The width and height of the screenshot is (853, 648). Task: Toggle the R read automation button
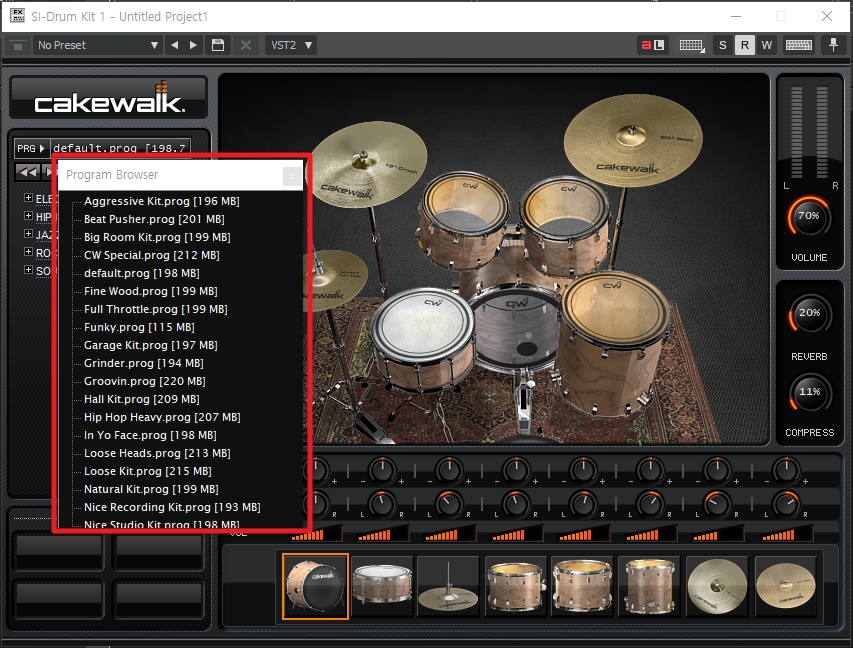click(744, 45)
